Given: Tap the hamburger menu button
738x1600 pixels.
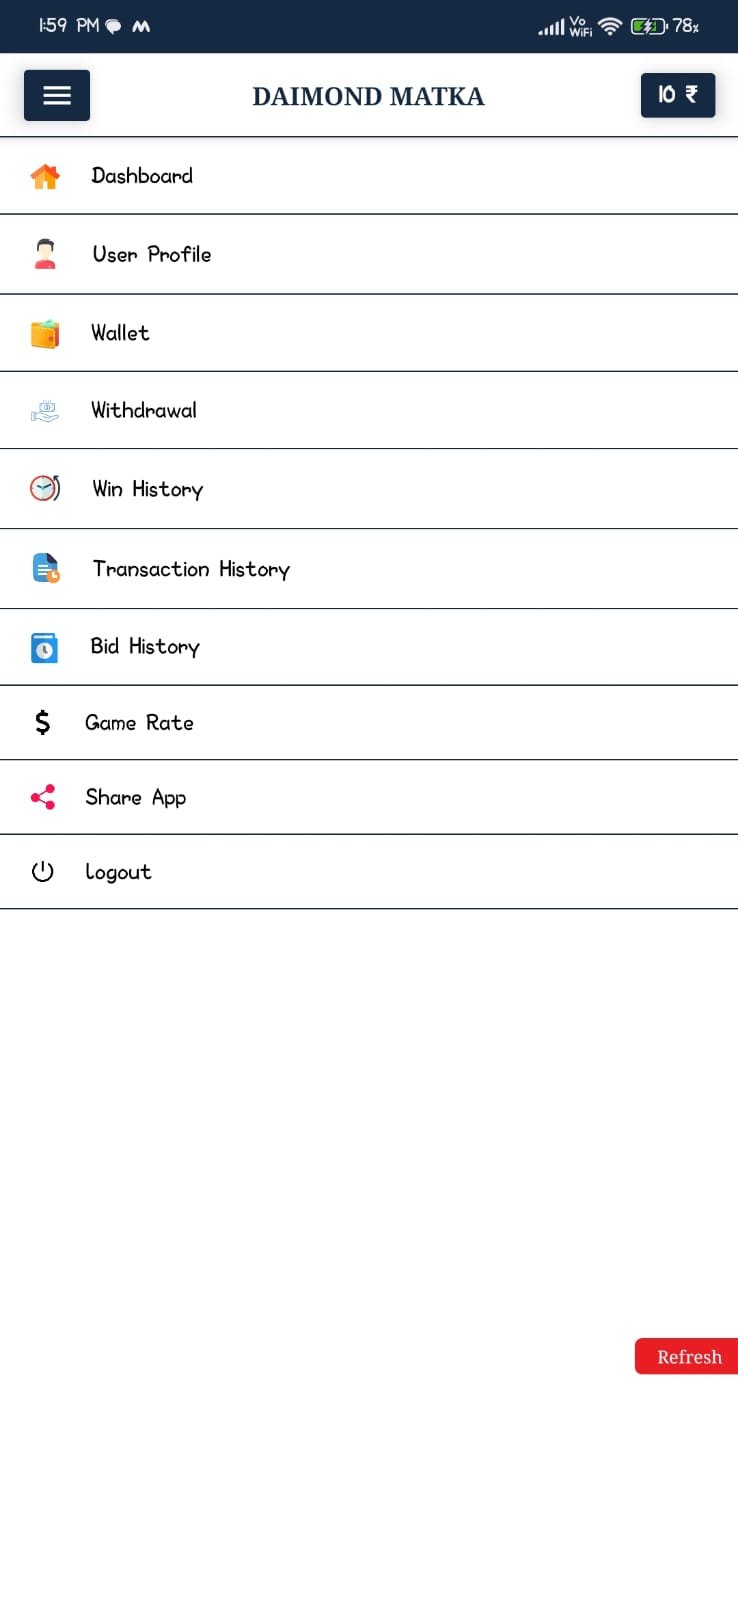Looking at the screenshot, I should pyautogui.click(x=57, y=95).
